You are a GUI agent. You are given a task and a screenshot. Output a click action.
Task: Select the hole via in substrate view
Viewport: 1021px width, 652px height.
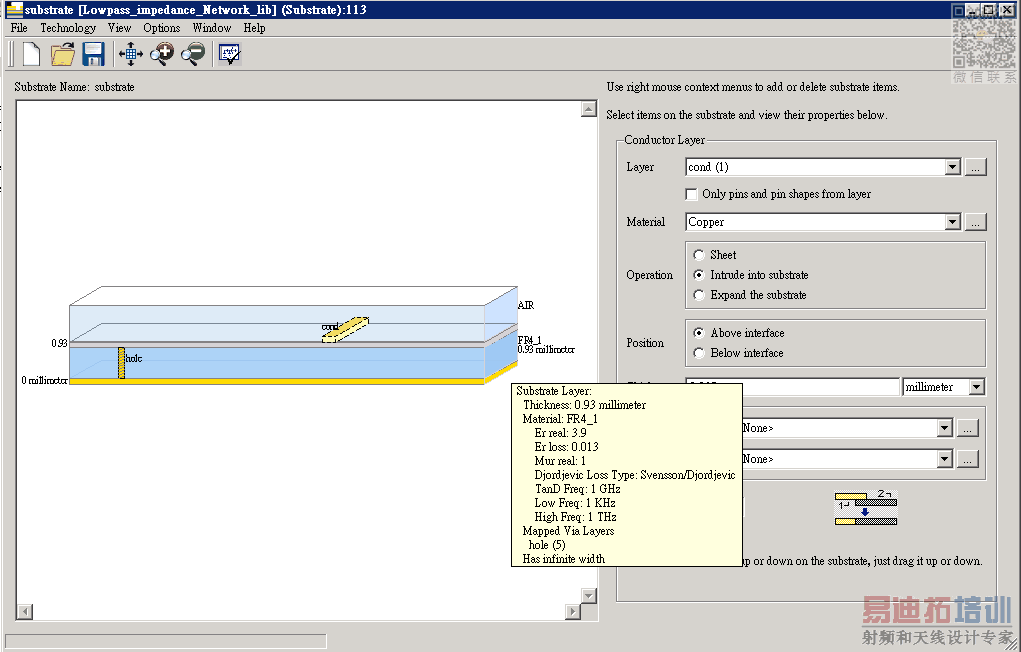coord(121,363)
